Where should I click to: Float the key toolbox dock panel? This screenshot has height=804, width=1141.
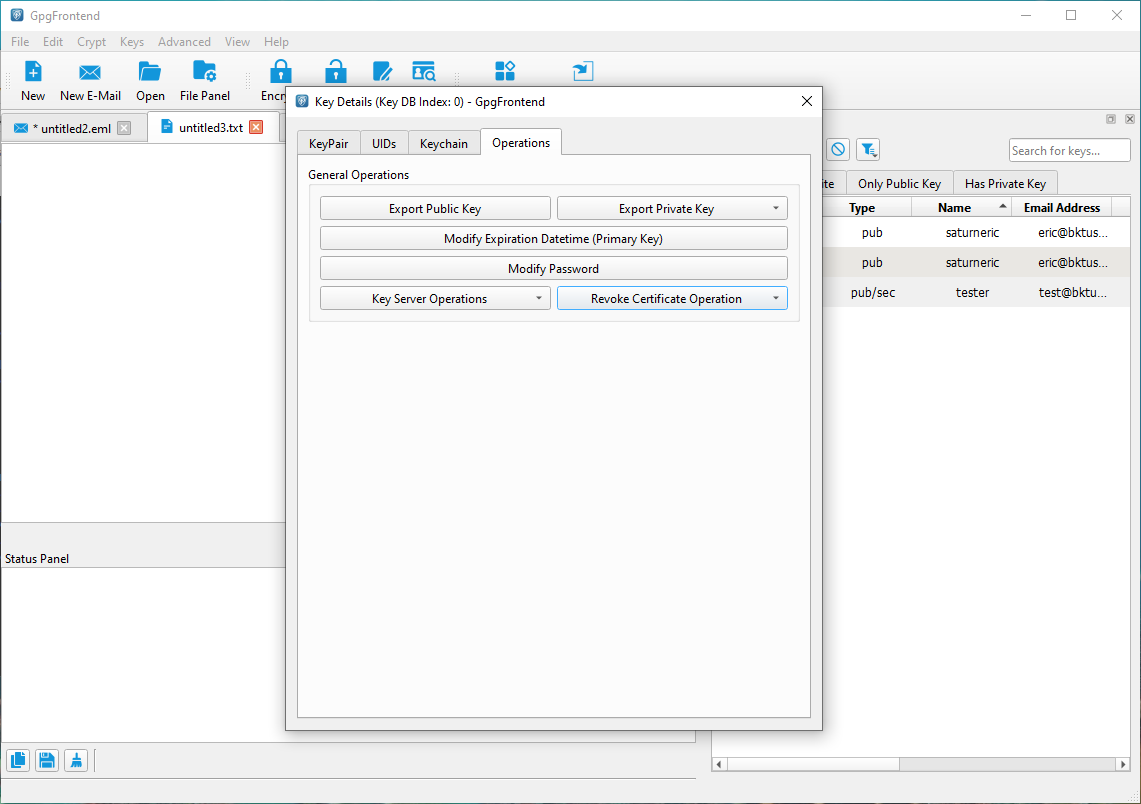pyautogui.click(x=1110, y=119)
